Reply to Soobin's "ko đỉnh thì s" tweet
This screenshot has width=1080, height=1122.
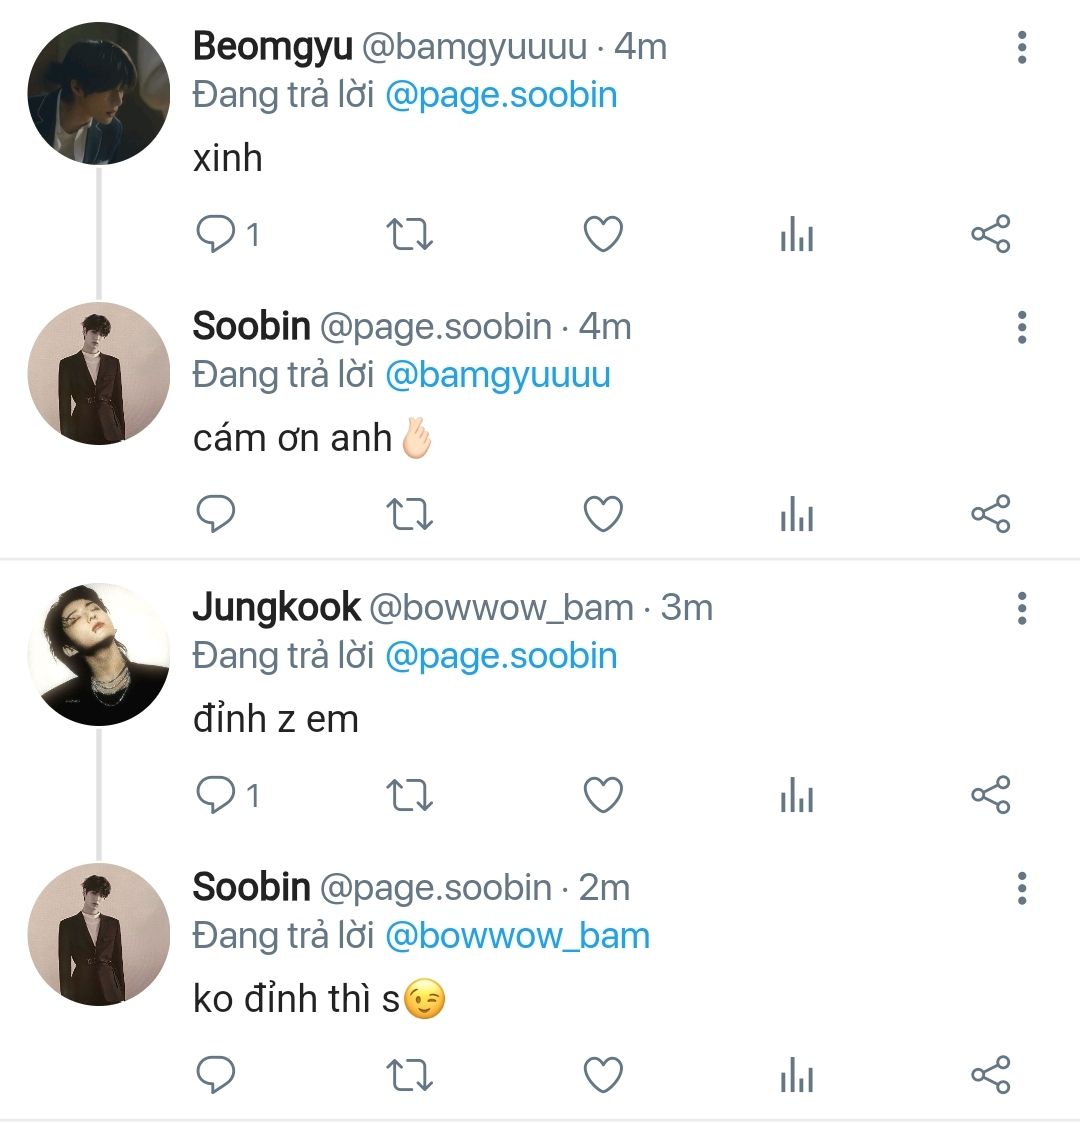pos(215,1076)
